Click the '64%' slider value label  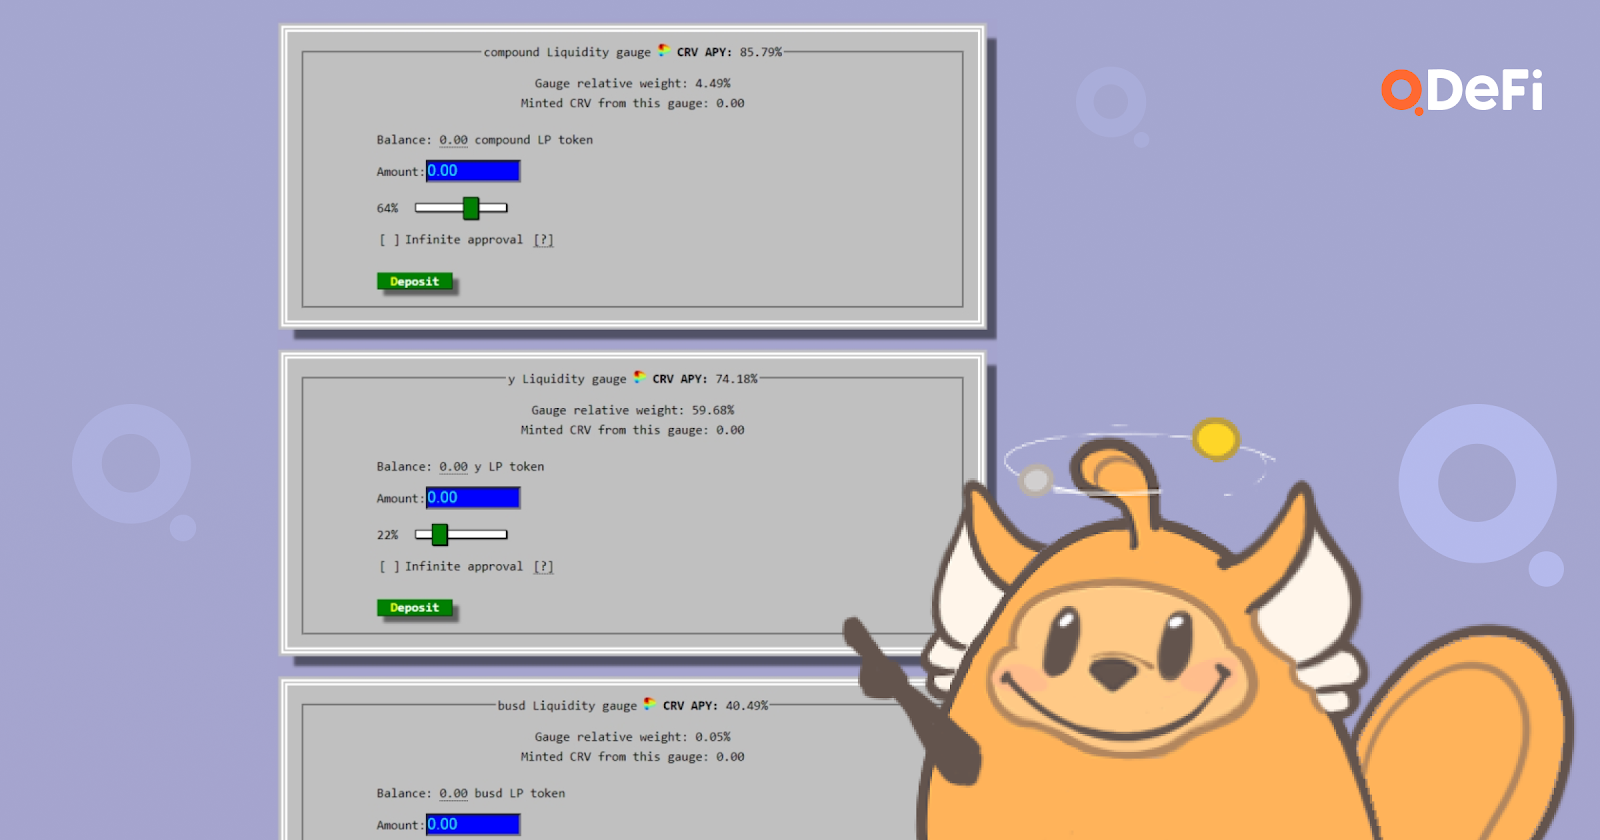click(387, 208)
